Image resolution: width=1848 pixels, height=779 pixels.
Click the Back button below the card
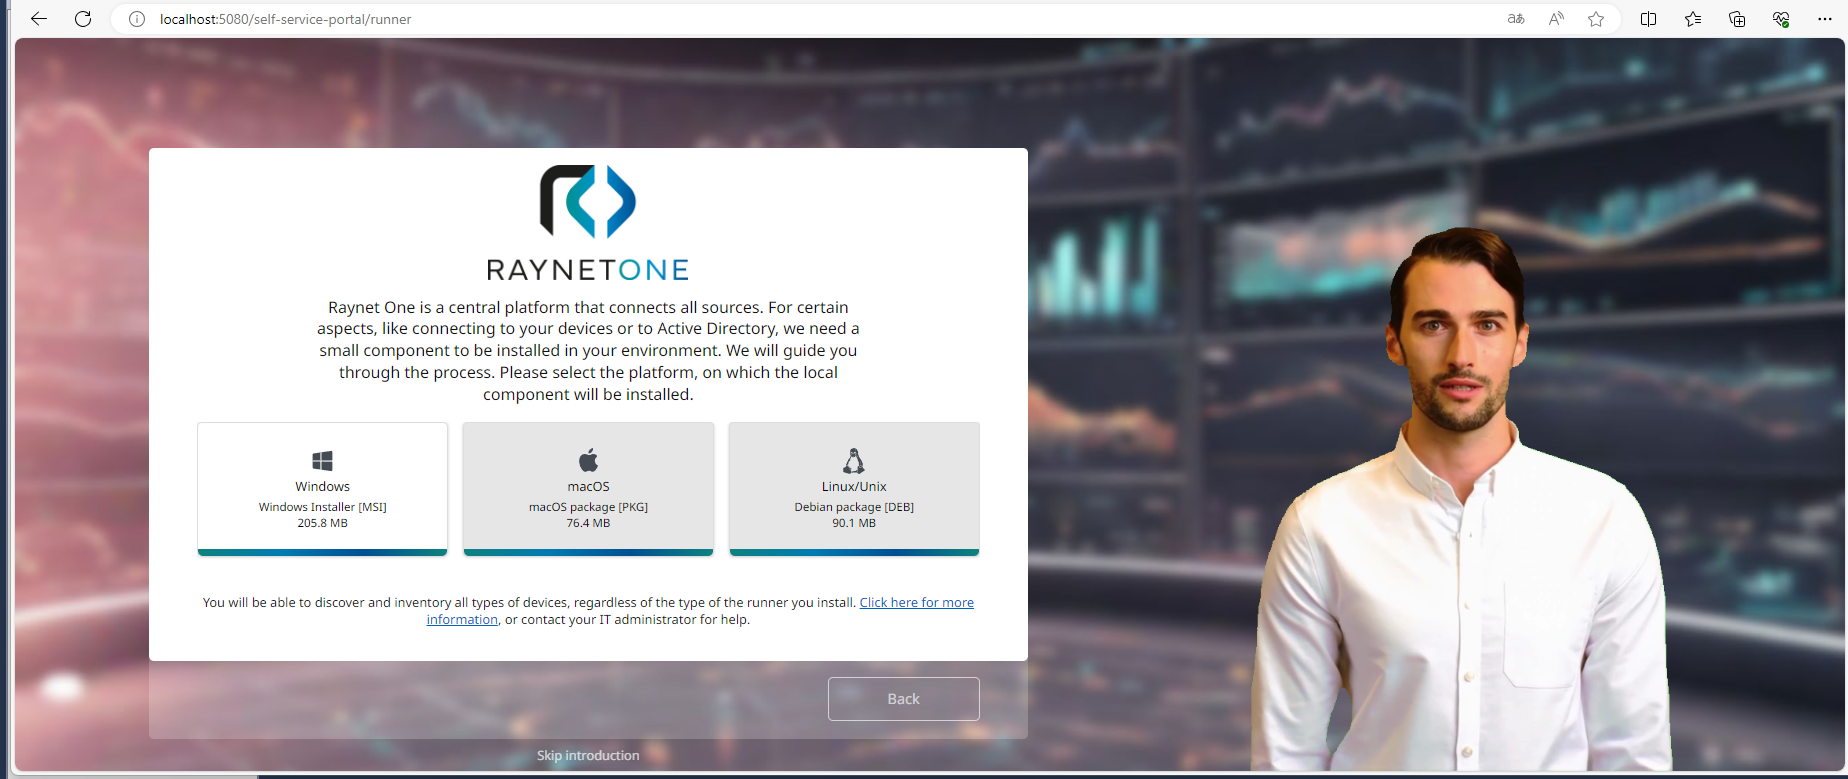tap(903, 699)
